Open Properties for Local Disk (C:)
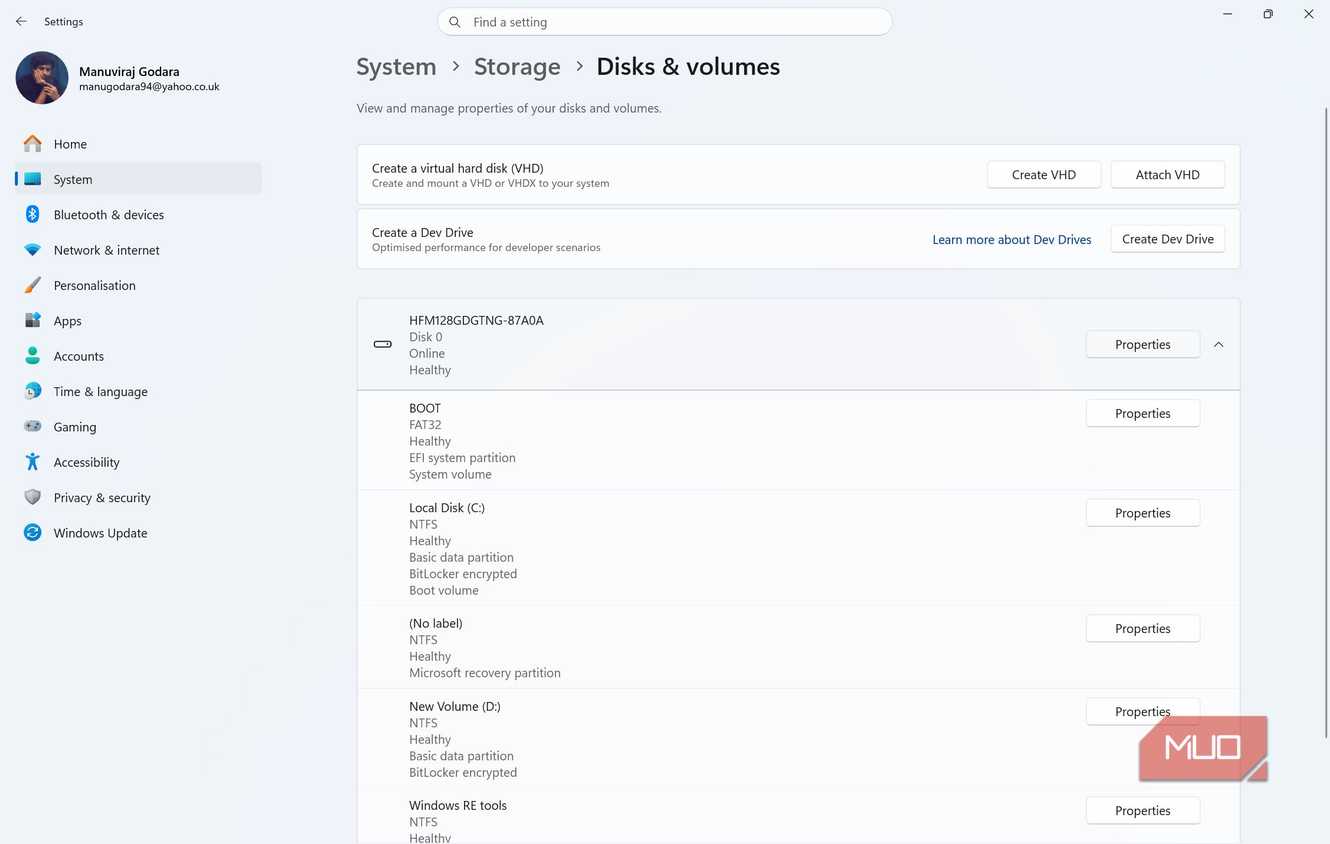 [x=1143, y=513]
